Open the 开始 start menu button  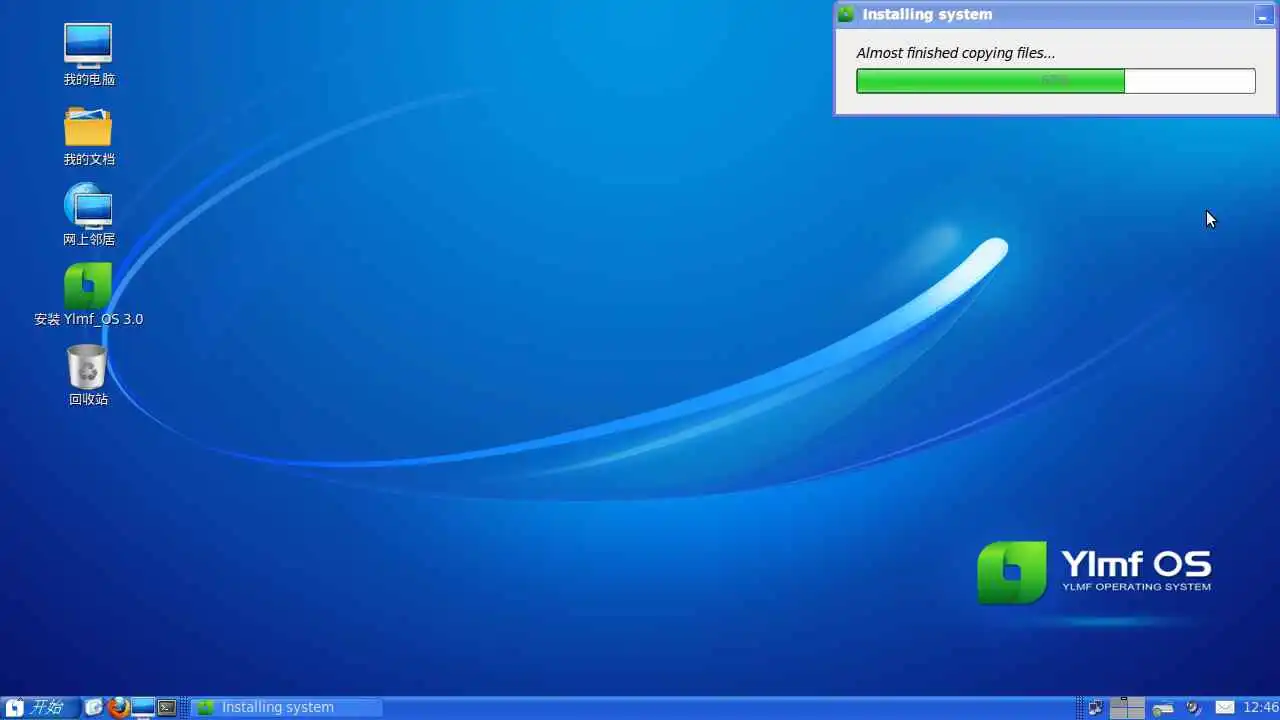pyautogui.click(x=40, y=707)
